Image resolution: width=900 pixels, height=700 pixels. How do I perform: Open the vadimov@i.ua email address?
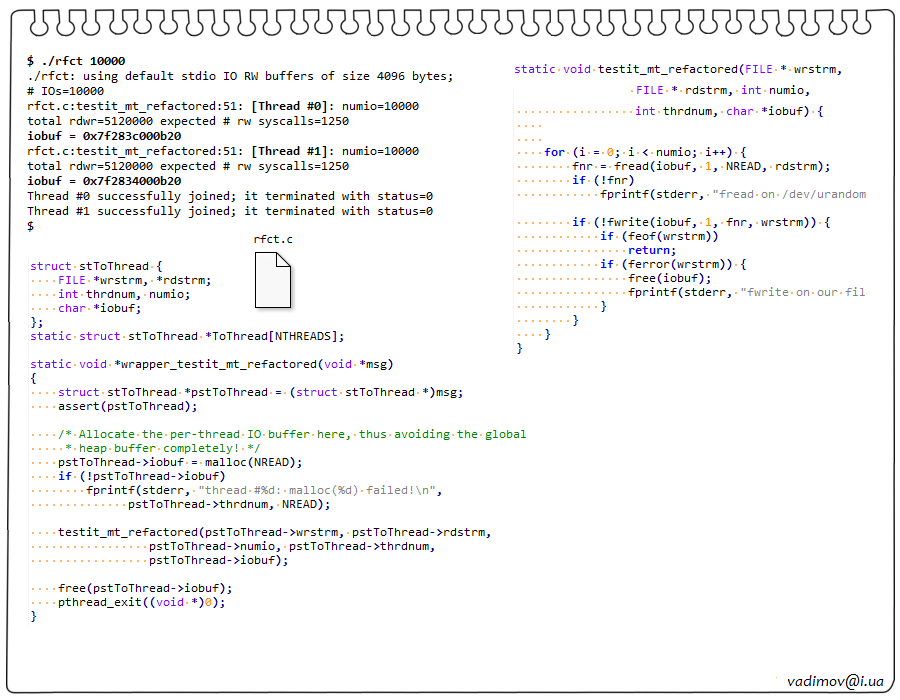(834, 680)
